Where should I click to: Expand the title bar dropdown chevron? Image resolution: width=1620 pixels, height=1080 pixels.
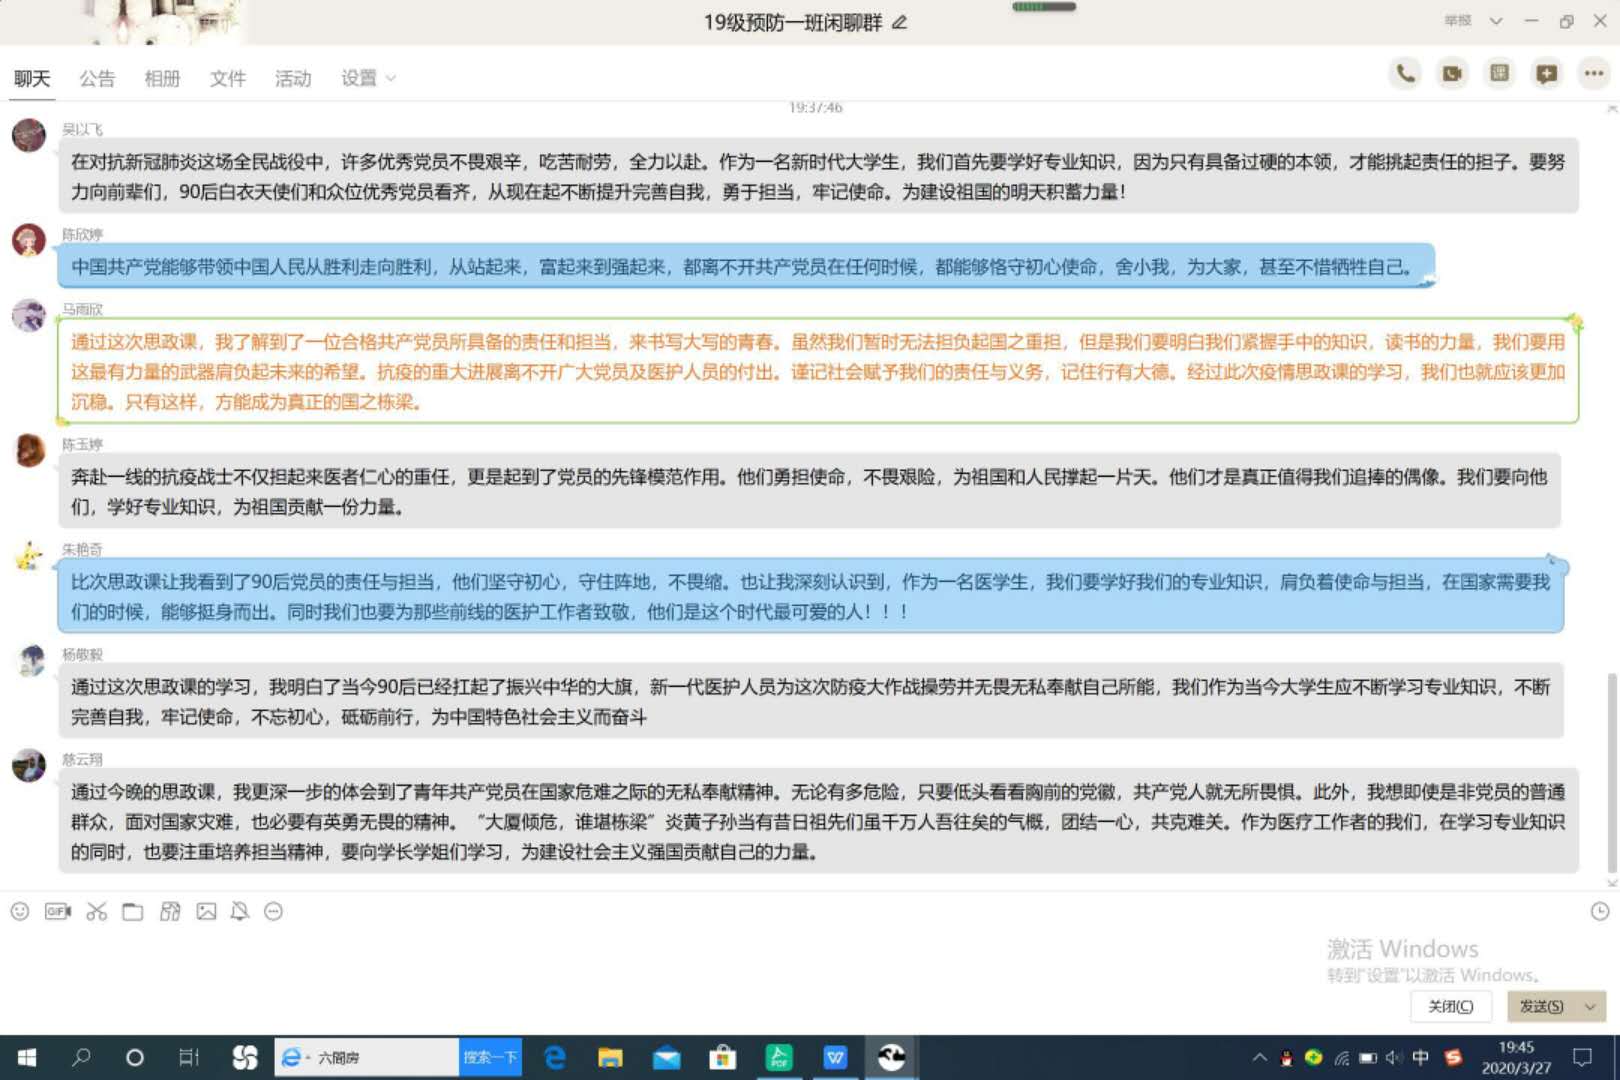(1496, 21)
